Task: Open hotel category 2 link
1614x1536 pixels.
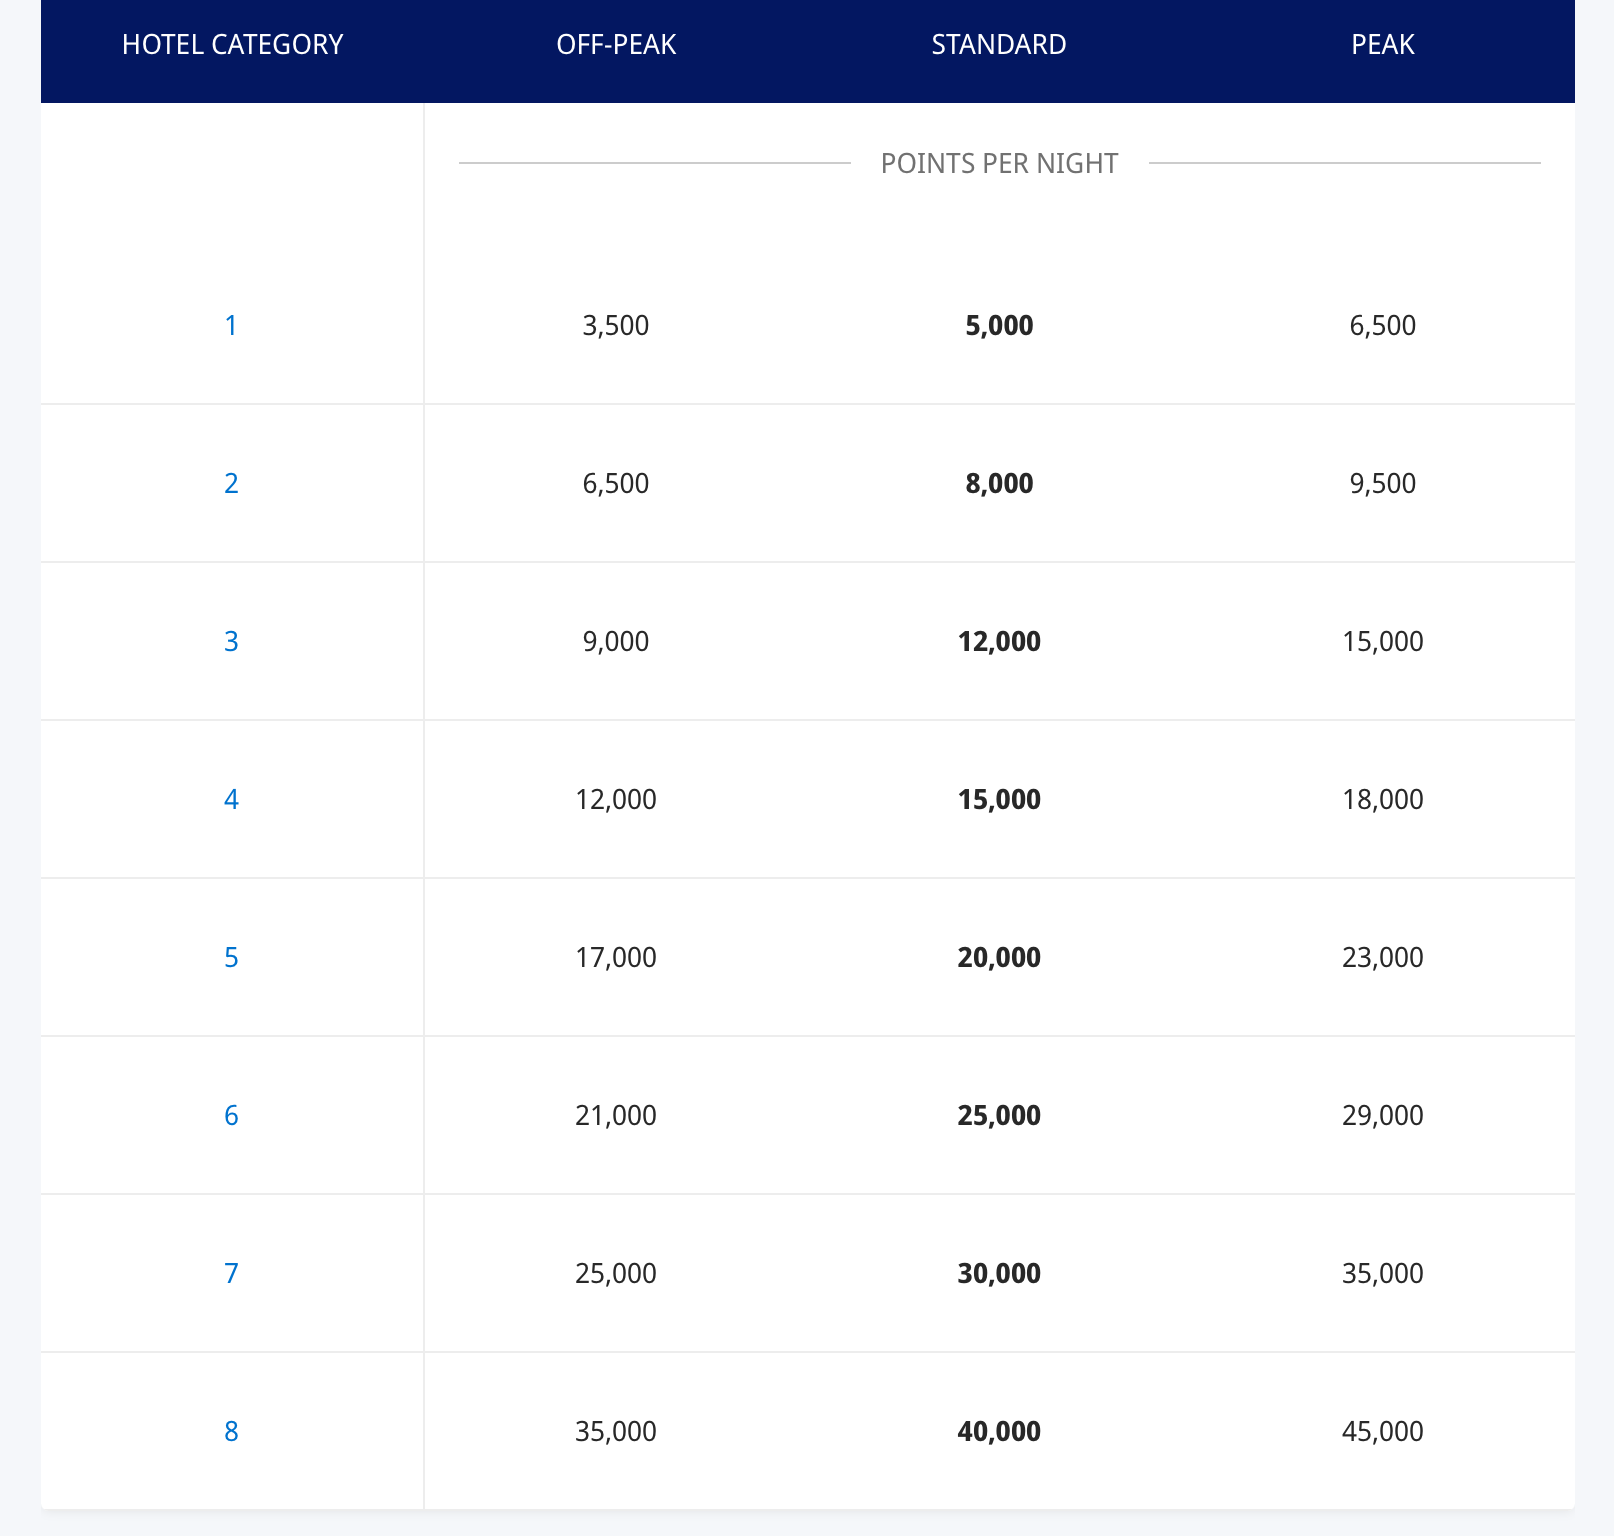Action: coord(231,484)
